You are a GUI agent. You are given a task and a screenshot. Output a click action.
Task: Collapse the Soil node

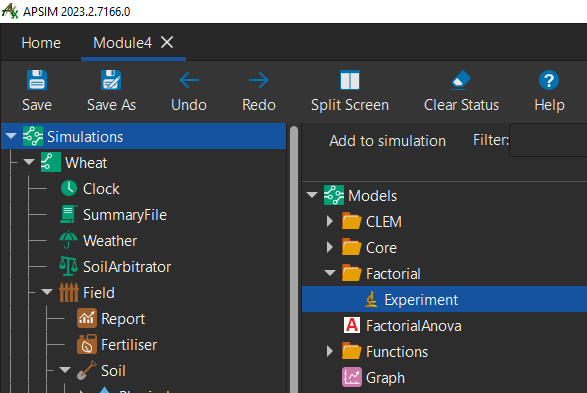pos(65,370)
